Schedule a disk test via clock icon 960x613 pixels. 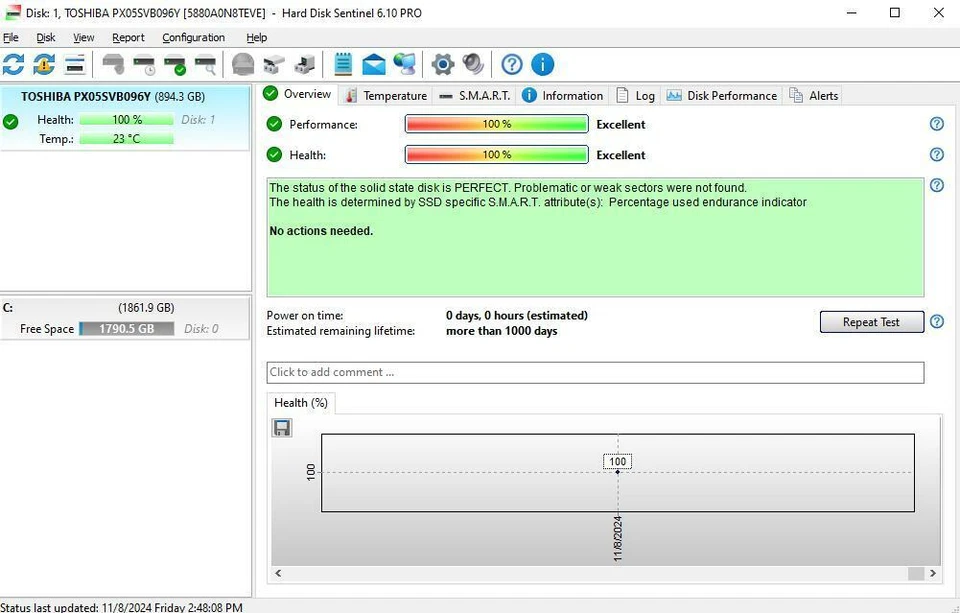144,64
